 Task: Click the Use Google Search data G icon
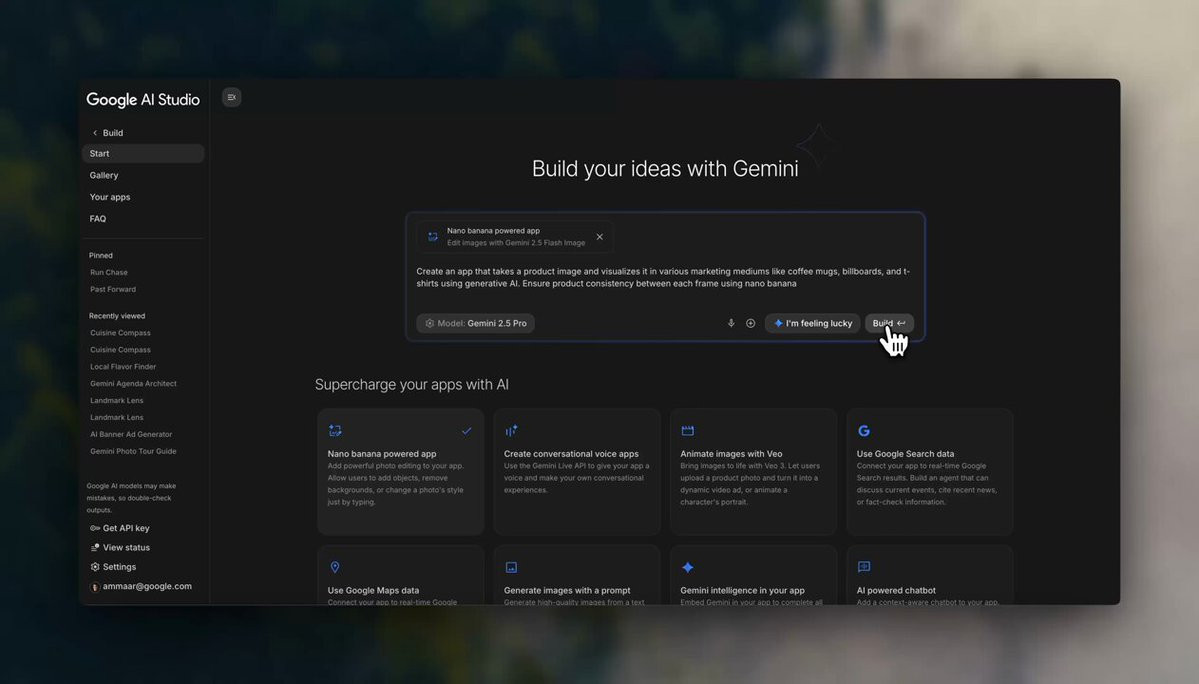(x=863, y=431)
